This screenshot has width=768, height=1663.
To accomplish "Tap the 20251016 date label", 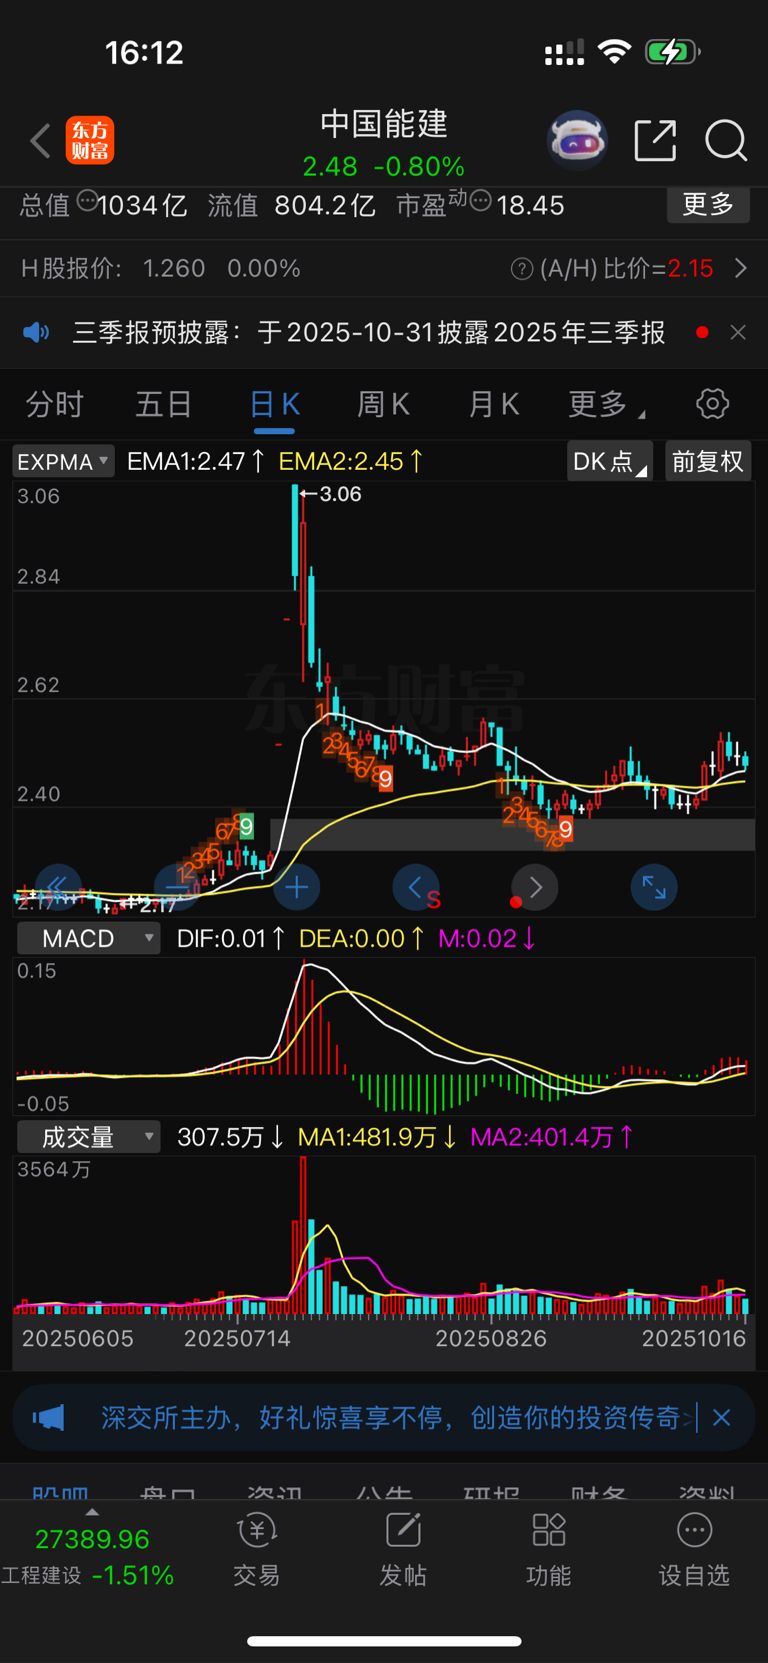I will pos(694,1338).
